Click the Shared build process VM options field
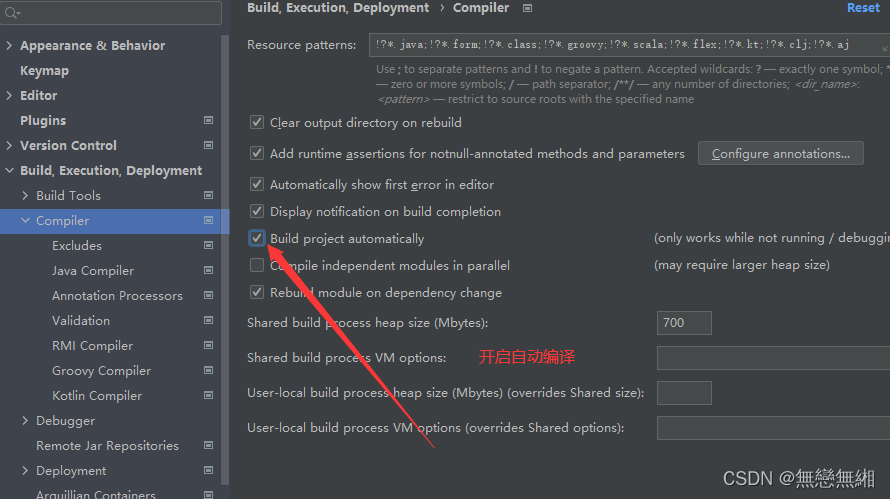 coord(773,358)
